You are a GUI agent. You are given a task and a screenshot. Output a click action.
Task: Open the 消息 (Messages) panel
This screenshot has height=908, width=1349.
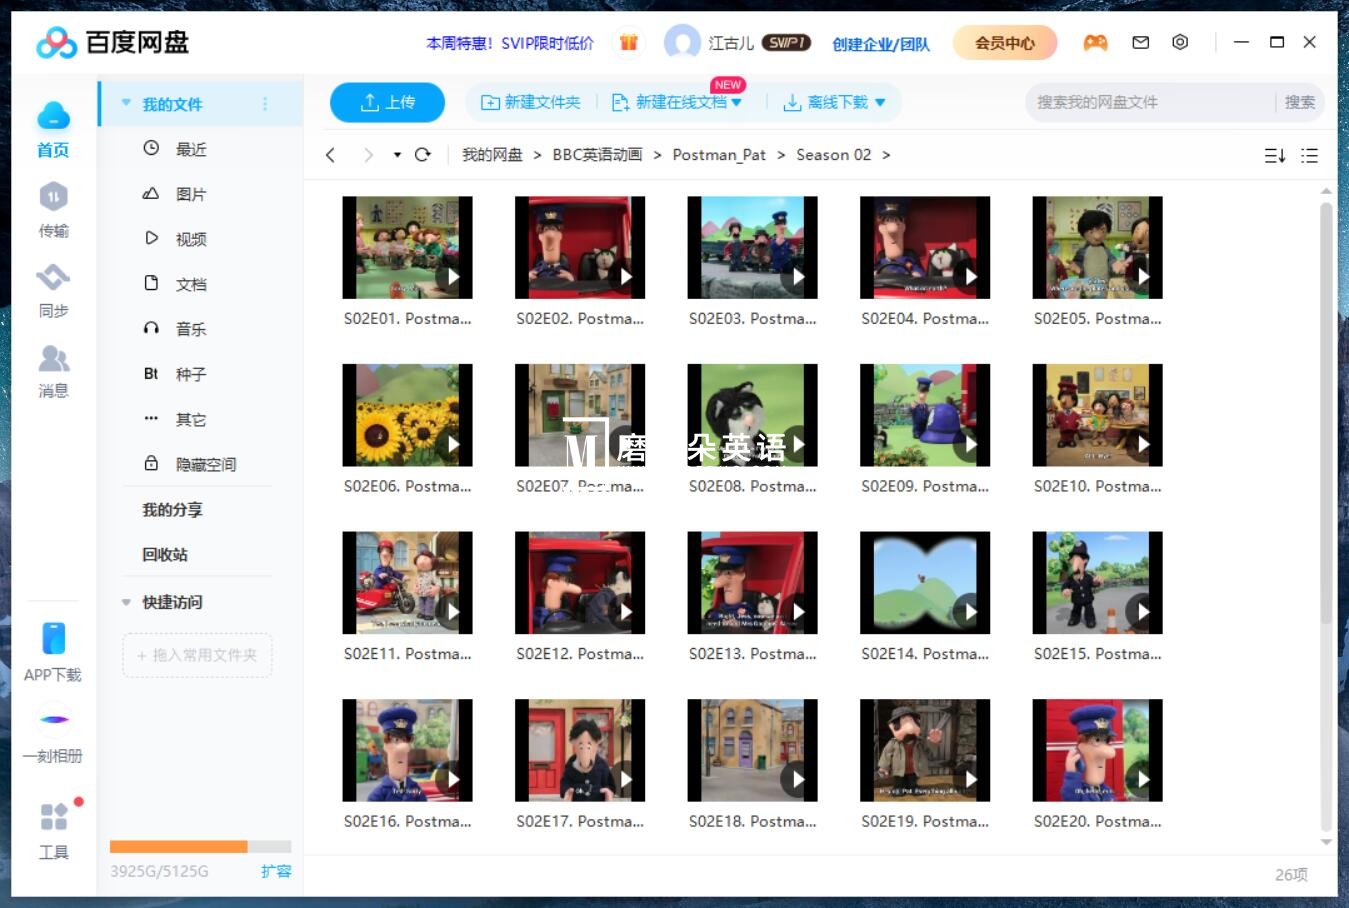click(x=53, y=372)
